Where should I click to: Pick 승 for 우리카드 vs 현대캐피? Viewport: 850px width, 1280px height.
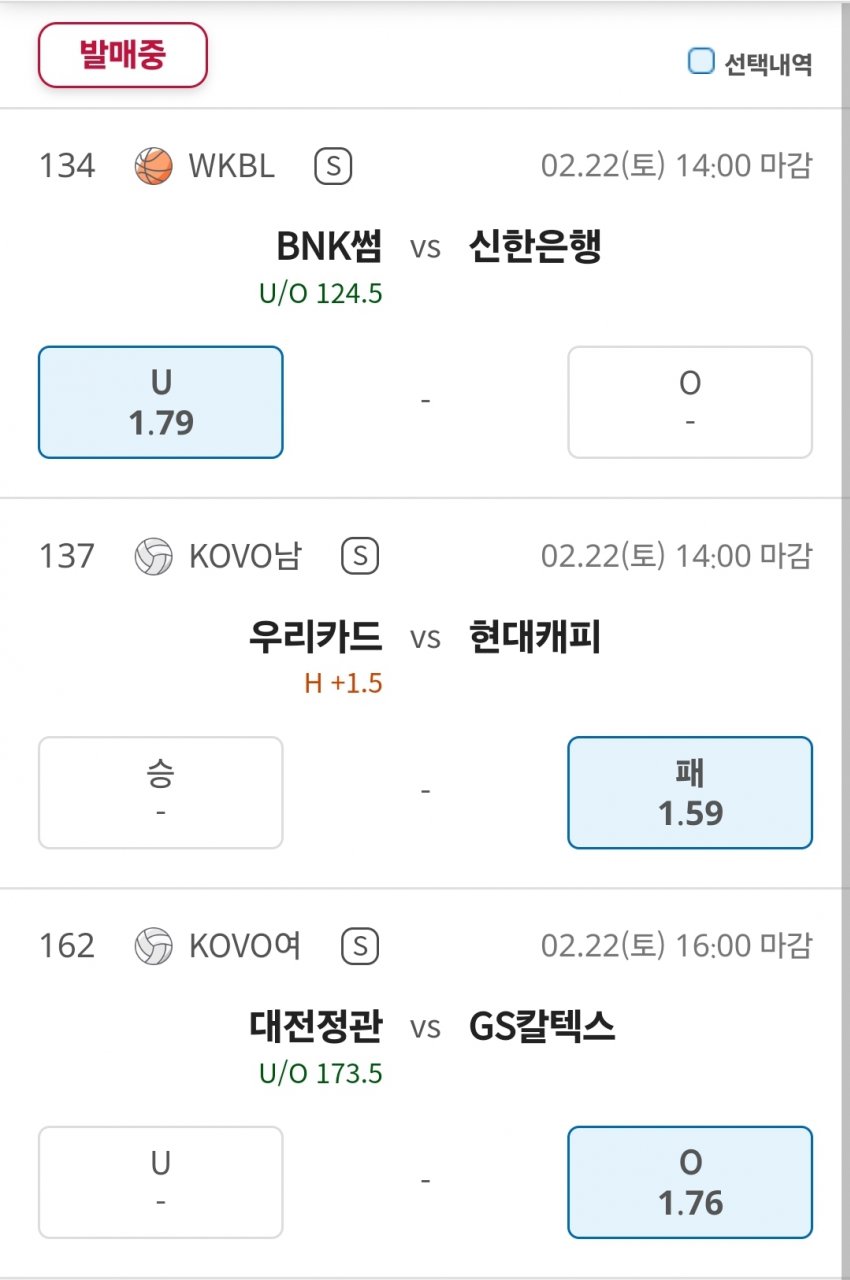[161, 792]
